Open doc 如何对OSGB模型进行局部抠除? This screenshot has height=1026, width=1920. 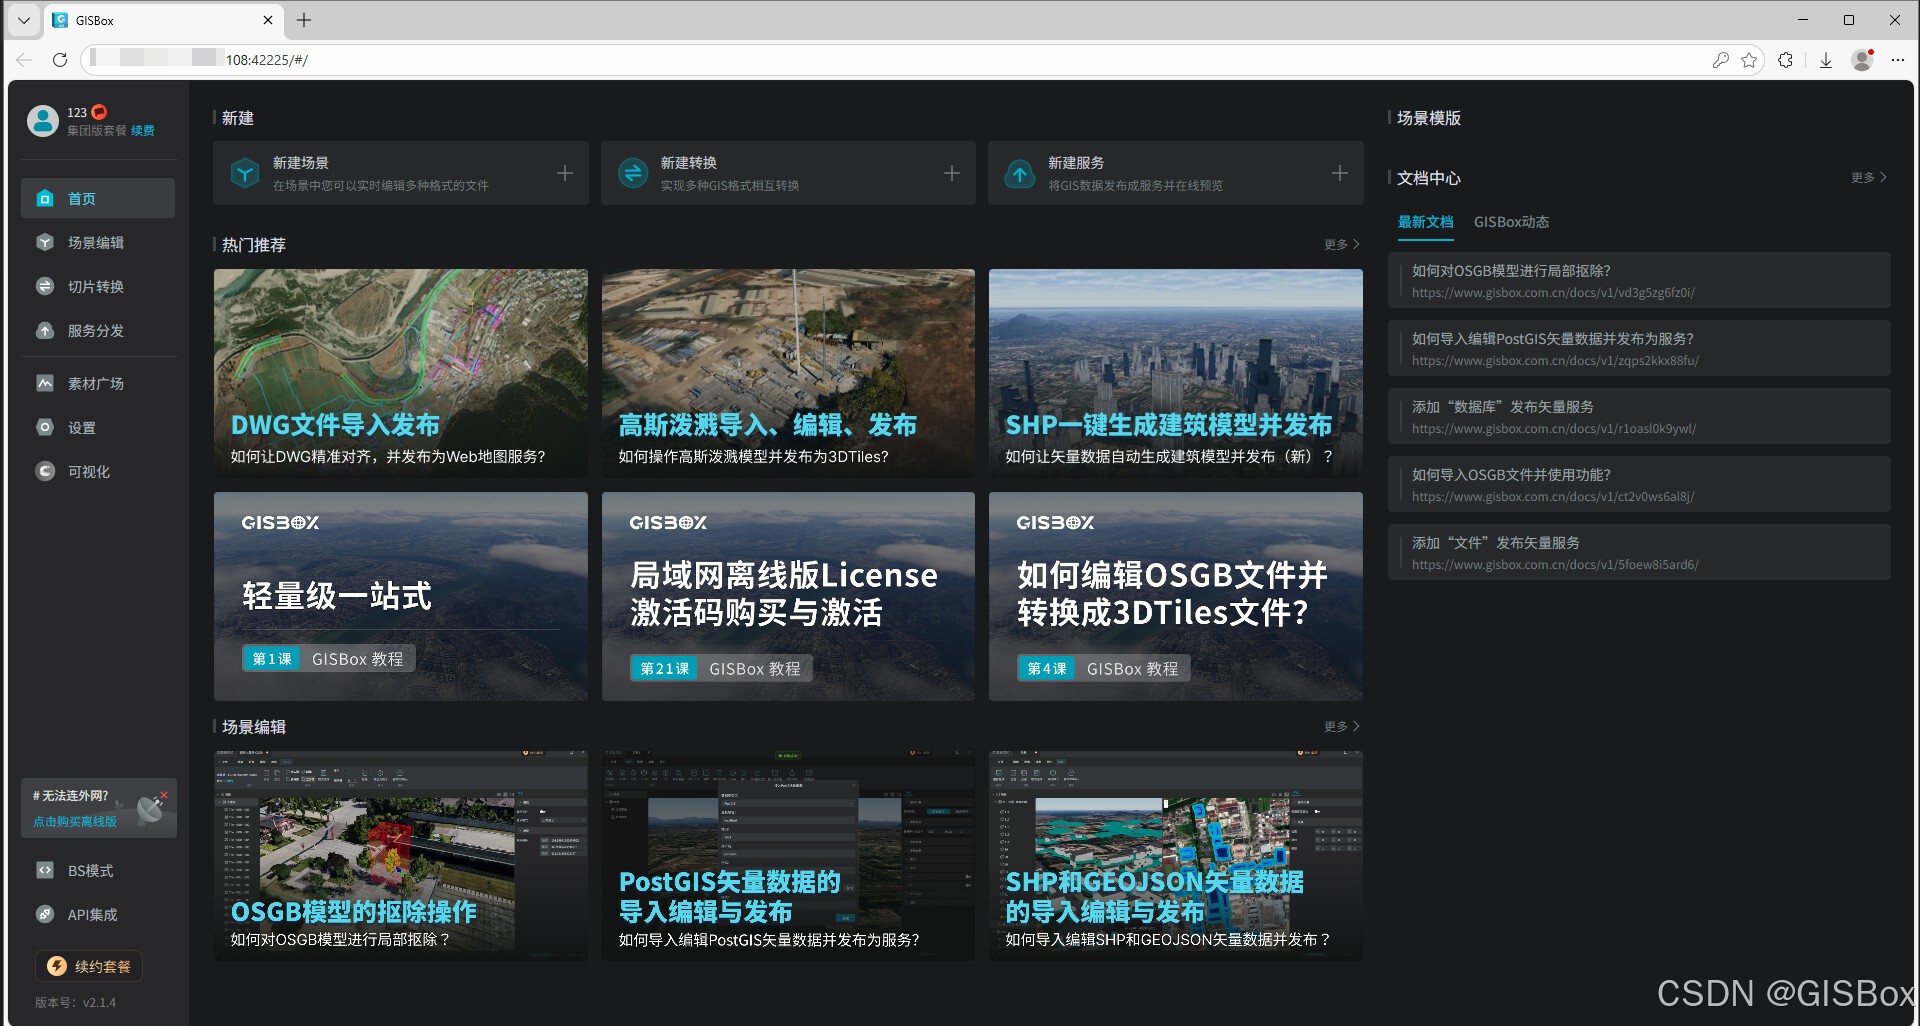(x=1639, y=280)
